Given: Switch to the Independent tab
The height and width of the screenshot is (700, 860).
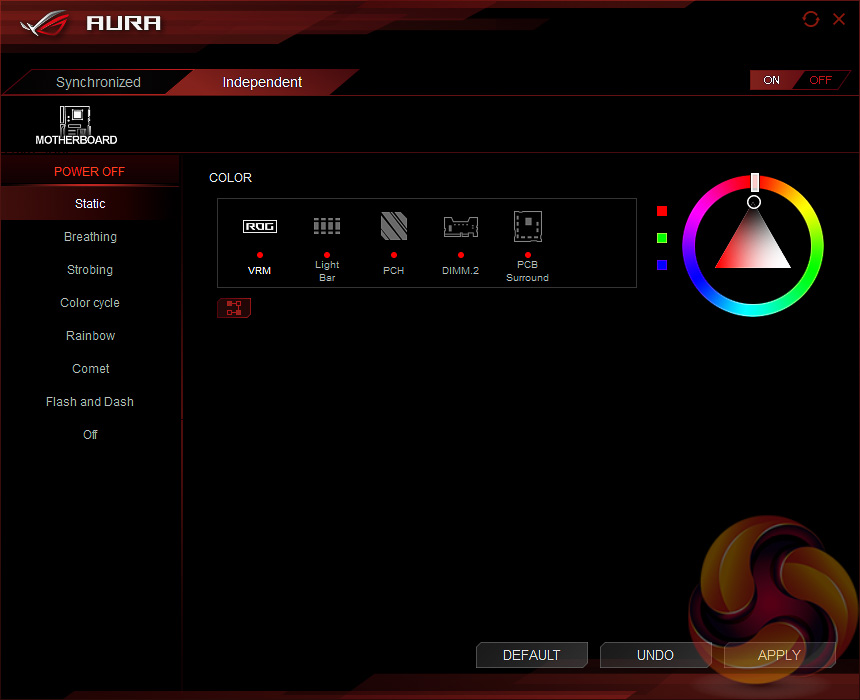Looking at the screenshot, I should [262, 82].
